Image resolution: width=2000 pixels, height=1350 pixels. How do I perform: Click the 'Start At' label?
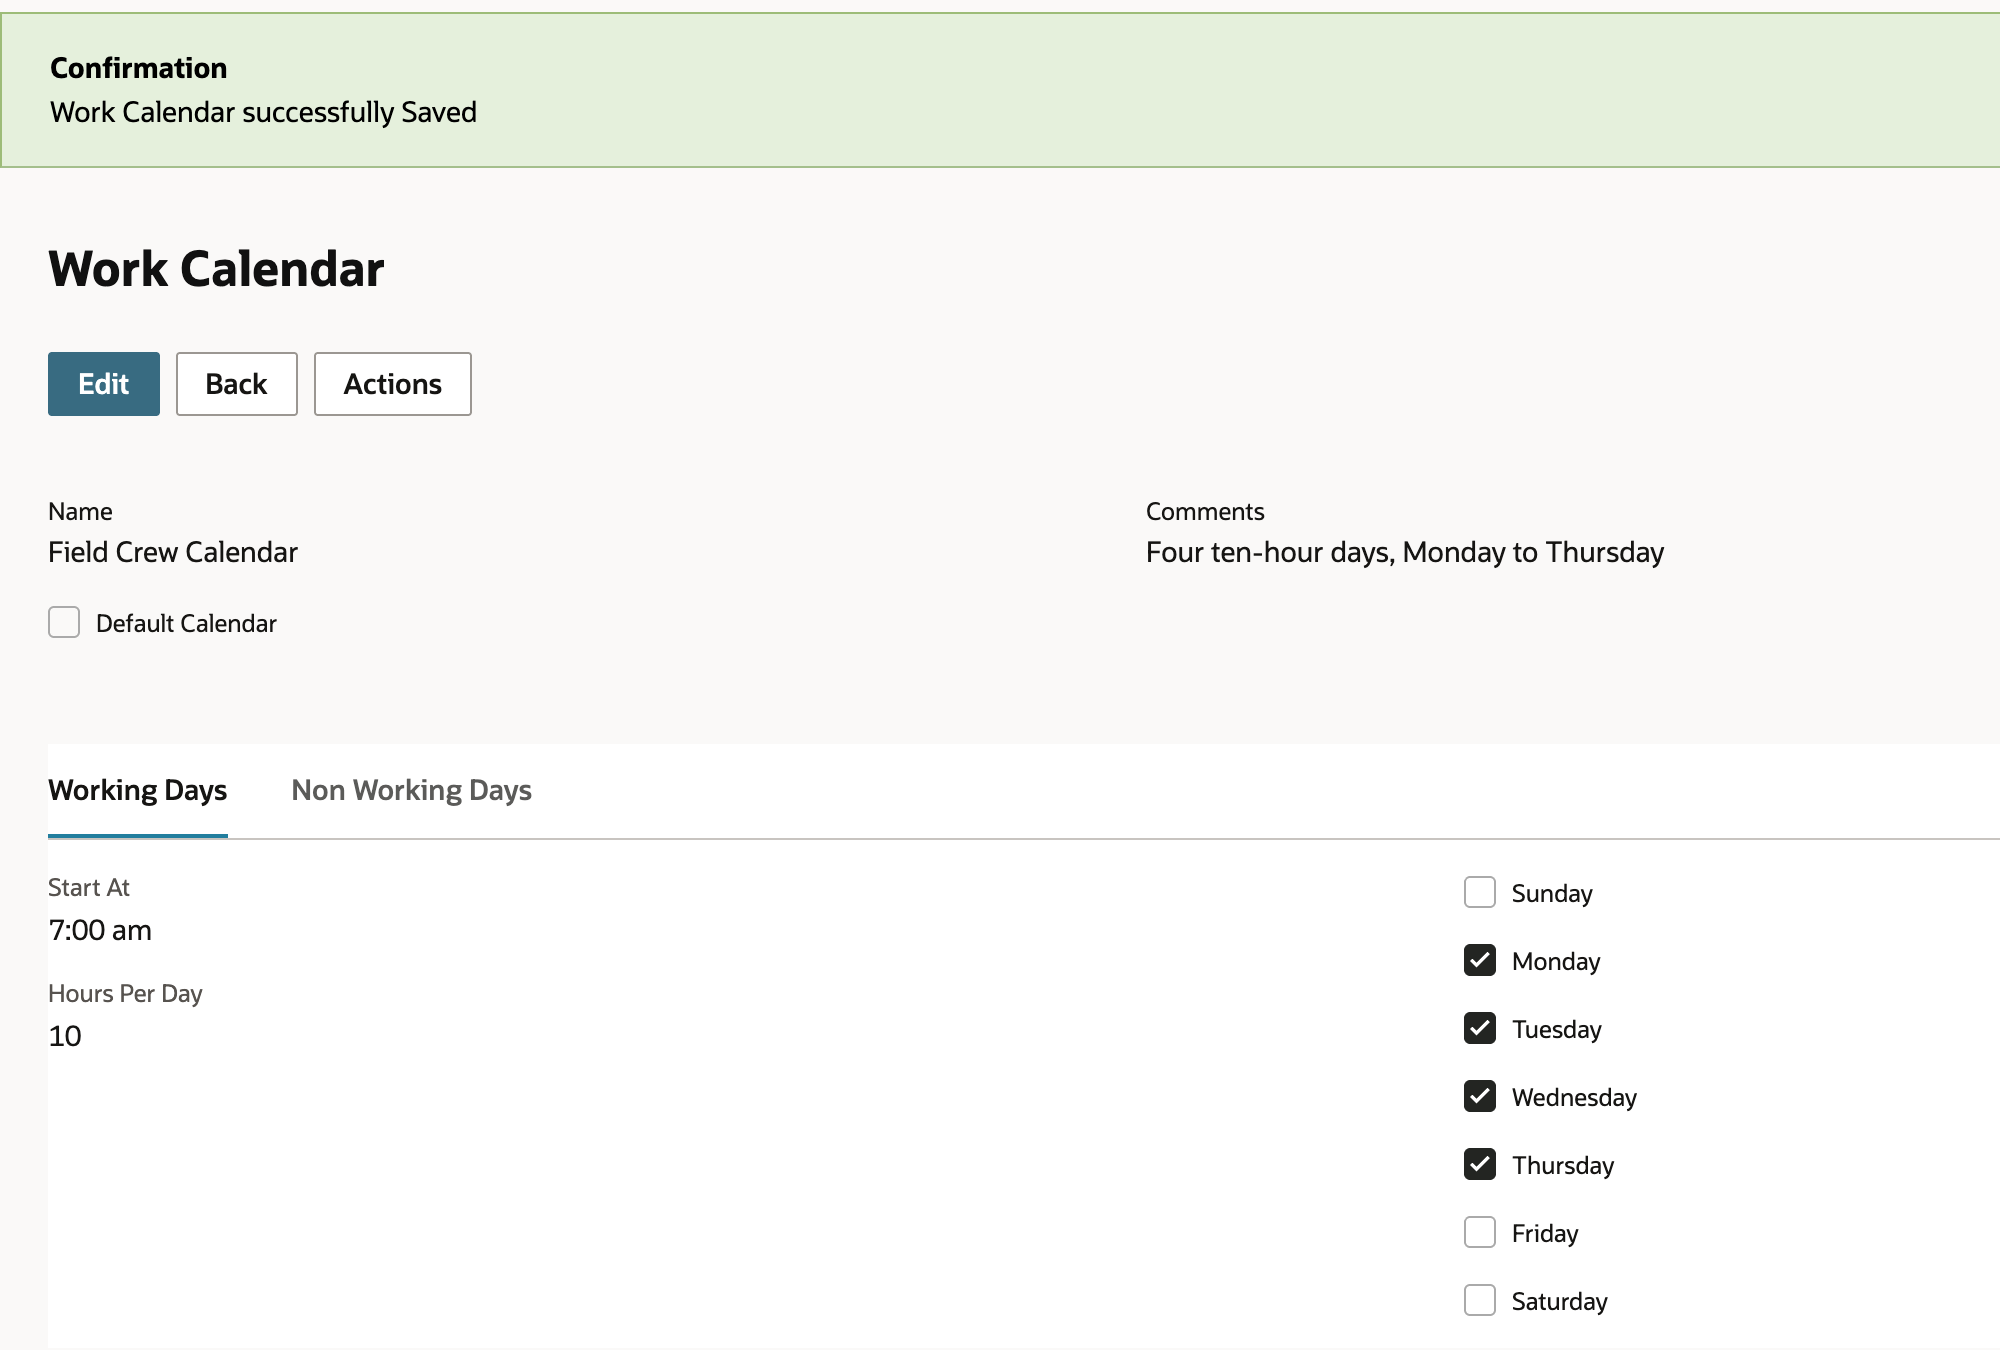(x=89, y=887)
